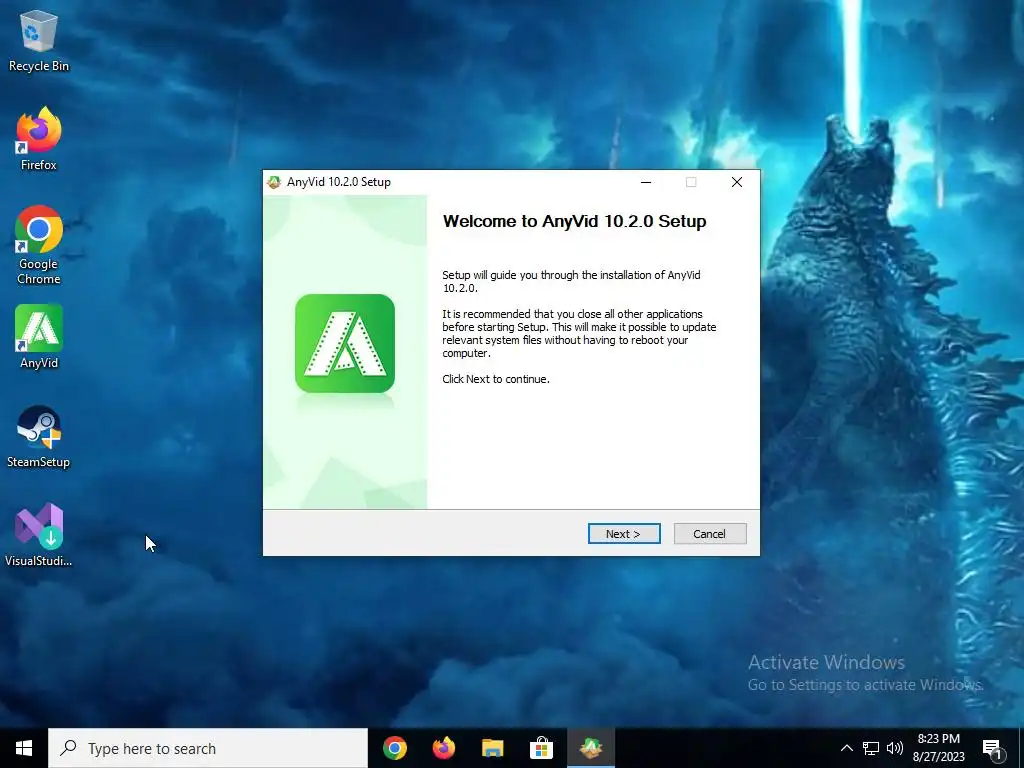This screenshot has width=1024, height=768.
Task: Click the 'Click Next to continue.' text
Action: (496, 379)
